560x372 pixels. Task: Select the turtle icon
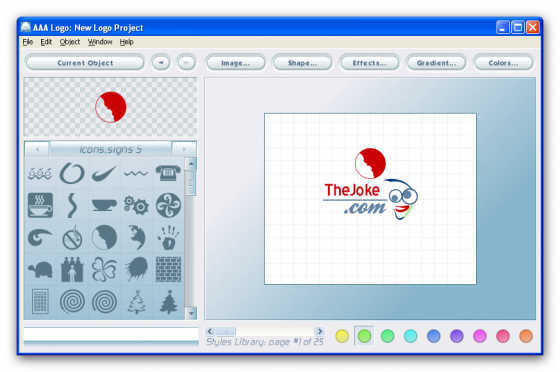40,270
